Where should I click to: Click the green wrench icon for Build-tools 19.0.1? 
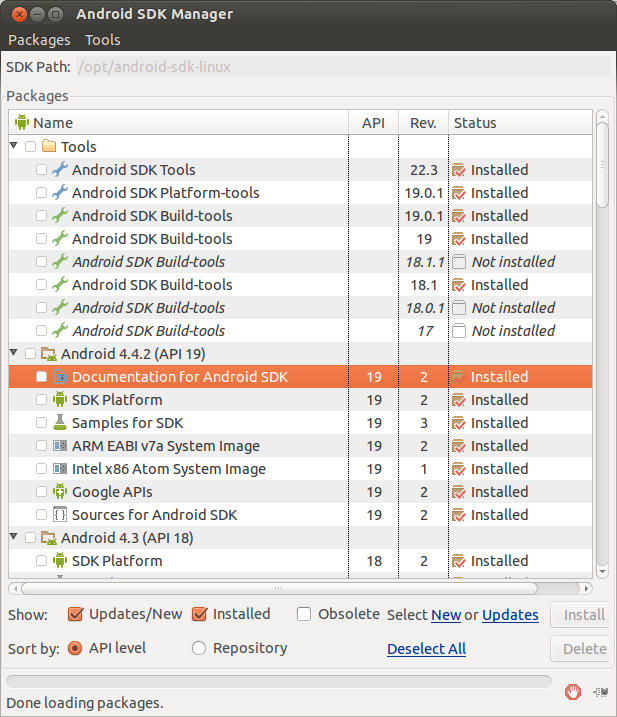(x=59, y=215)
